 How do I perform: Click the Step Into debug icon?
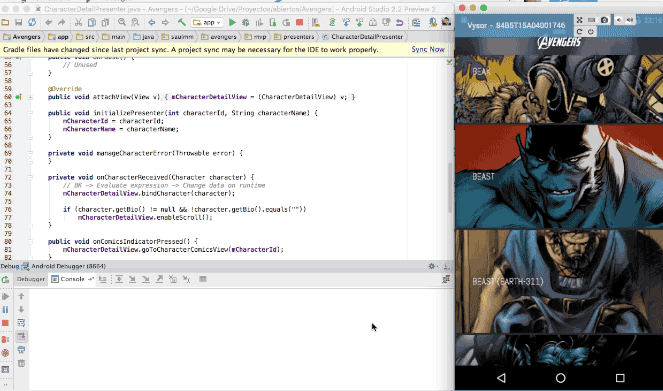point(132,279)
